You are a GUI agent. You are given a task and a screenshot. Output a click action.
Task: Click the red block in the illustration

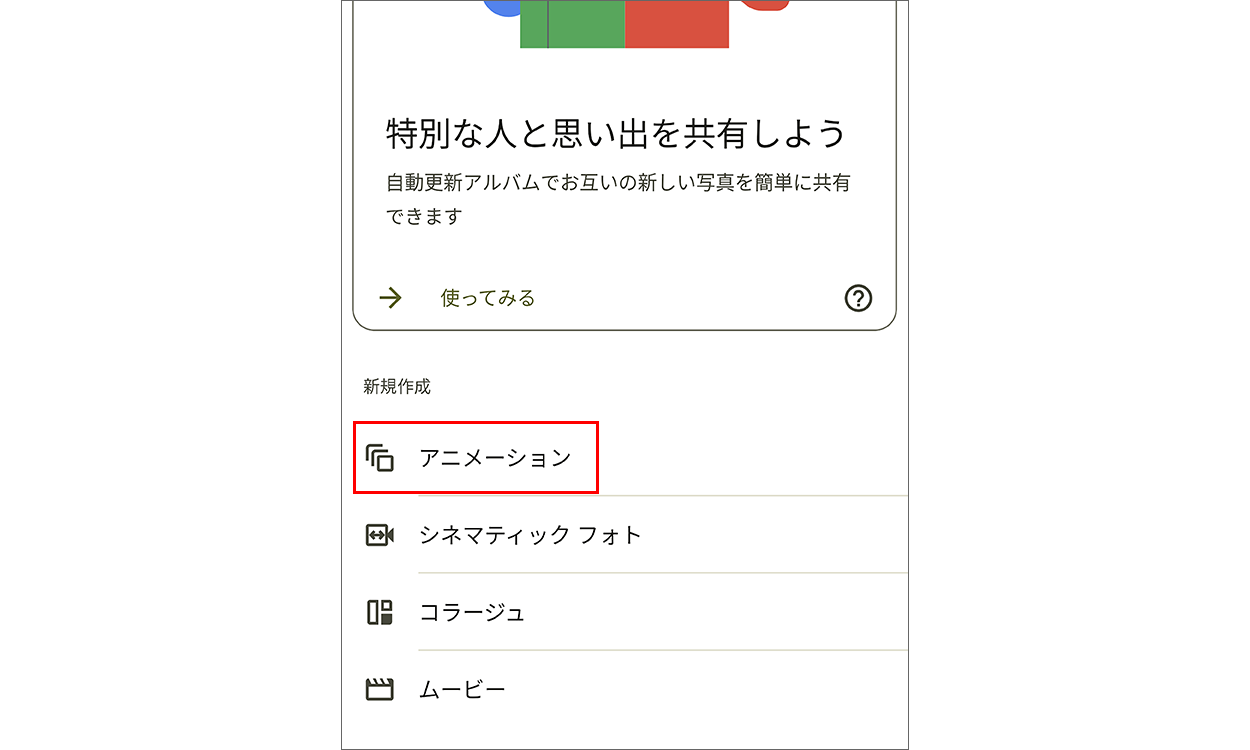click(677, 24)
